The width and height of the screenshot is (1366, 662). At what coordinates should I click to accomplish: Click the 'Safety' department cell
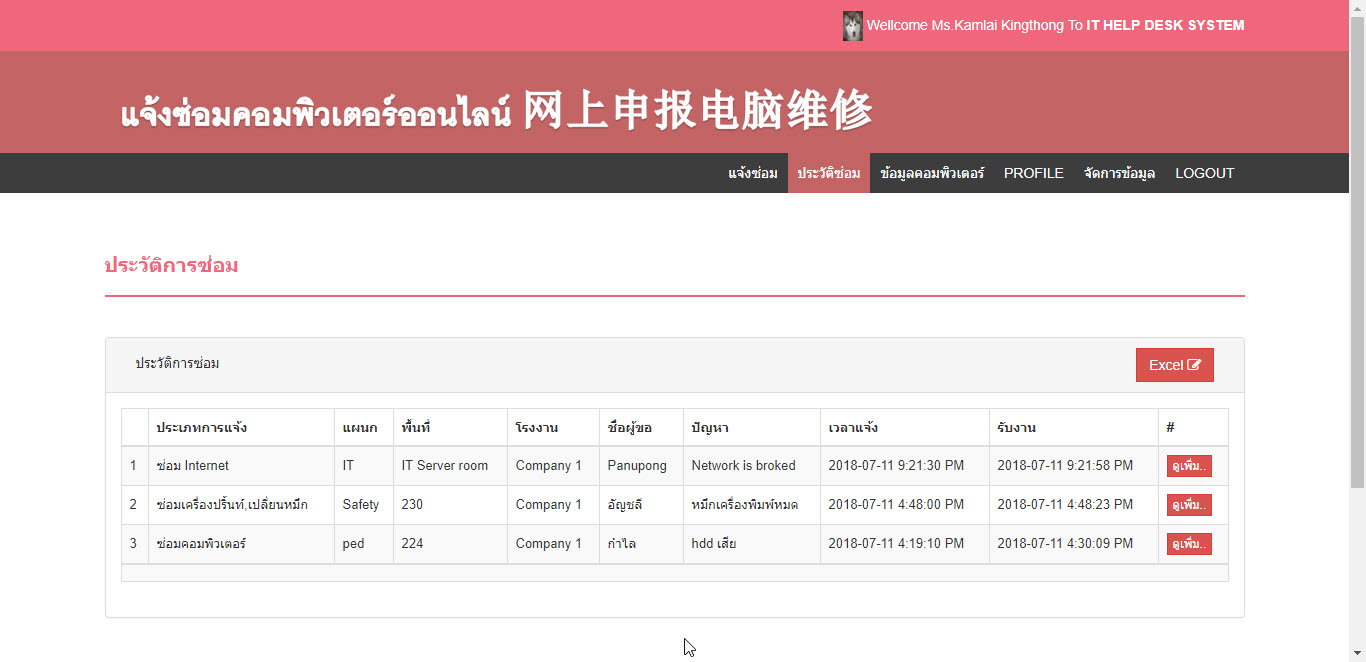(x=364, y=505)
